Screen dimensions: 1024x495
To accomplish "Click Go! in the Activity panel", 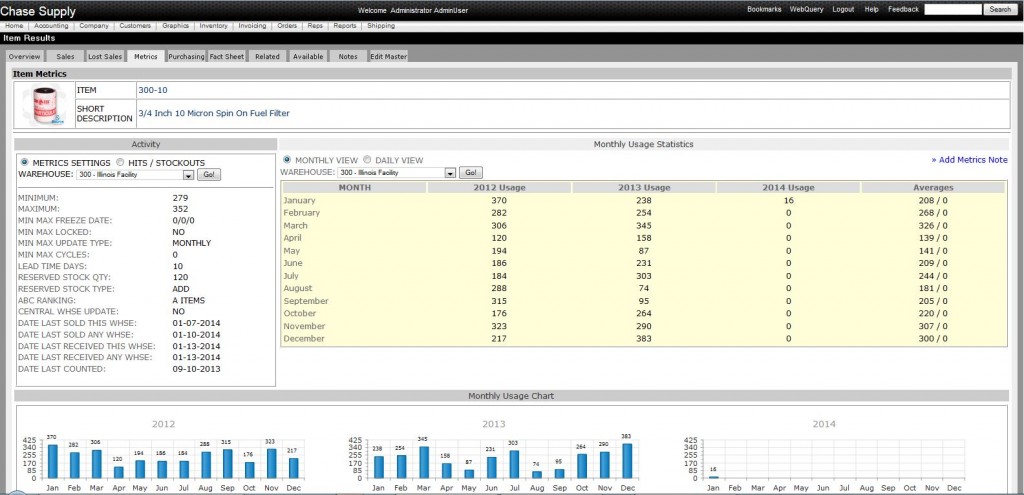I will [209, 175].
